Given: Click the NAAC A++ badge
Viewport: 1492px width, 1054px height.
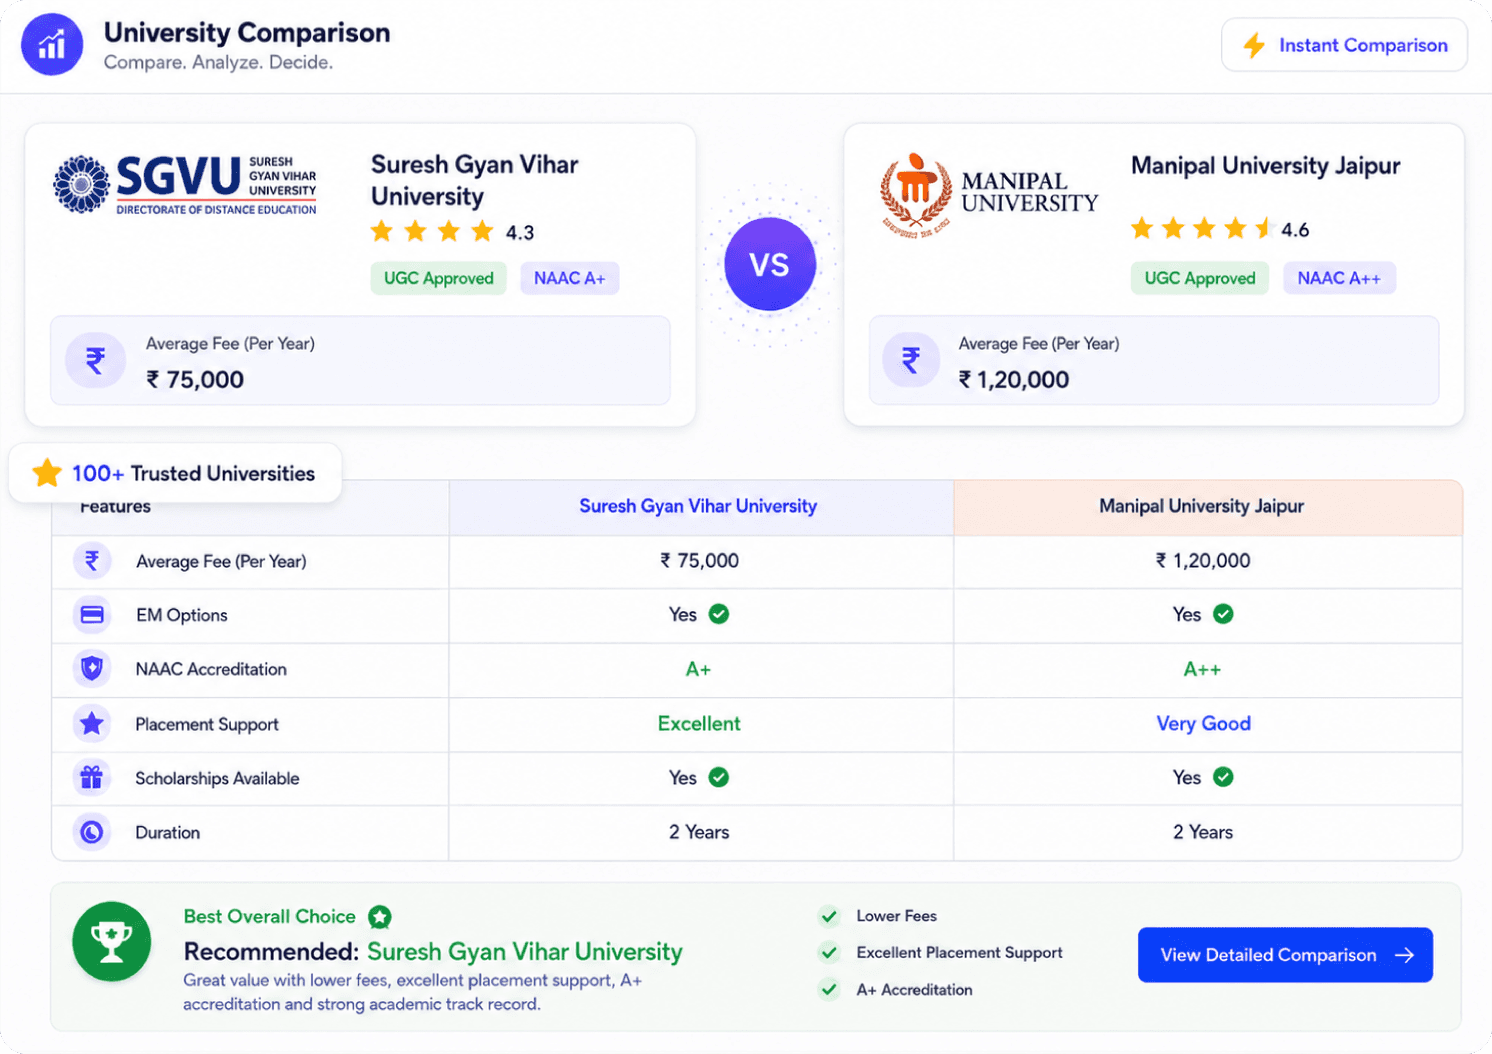Looking at the screenshot, I should pyautogui.click(x=1339, y=278).
